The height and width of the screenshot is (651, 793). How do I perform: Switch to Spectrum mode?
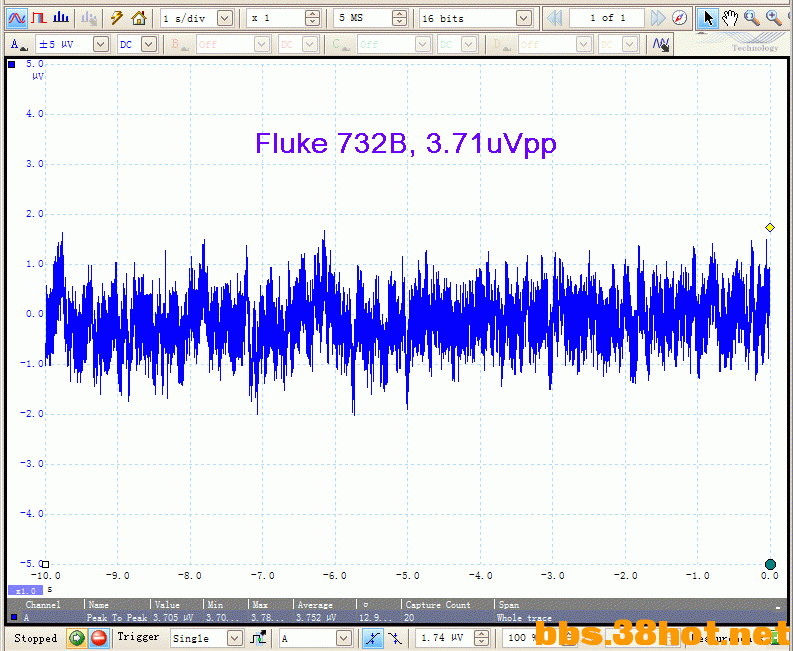click(x=61, y=19)
